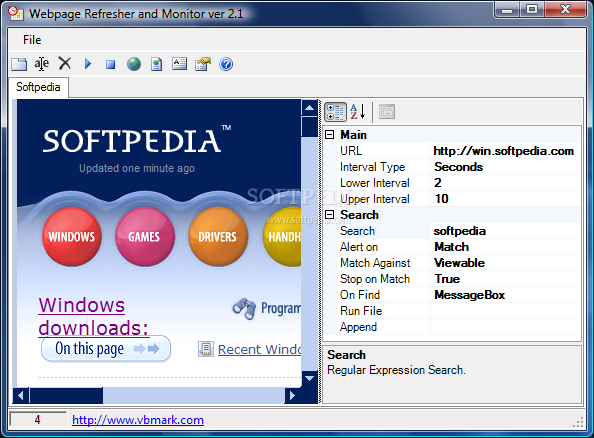Edit the Lower Interval value 2
Viewport: 594px width, 438px height.
[505, 183]
